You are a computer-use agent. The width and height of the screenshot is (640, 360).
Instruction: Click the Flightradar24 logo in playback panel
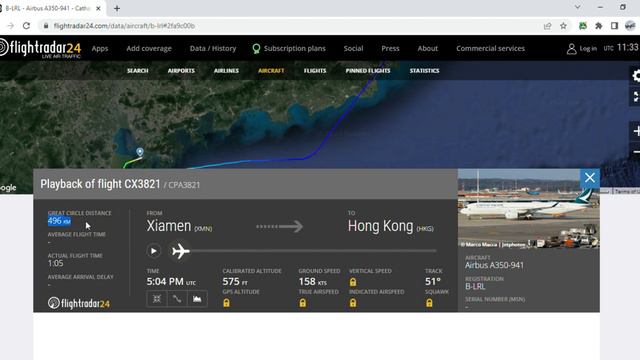pyautogui.click(x=78, y=303)
